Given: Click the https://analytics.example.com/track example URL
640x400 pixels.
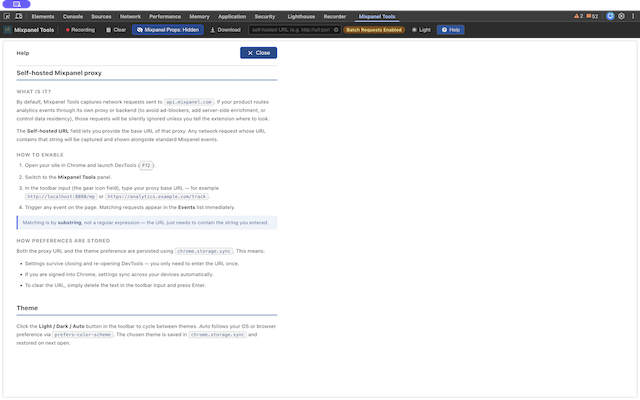Looking at the screenshot, I should pyautogui.click(x=157, y=197).
